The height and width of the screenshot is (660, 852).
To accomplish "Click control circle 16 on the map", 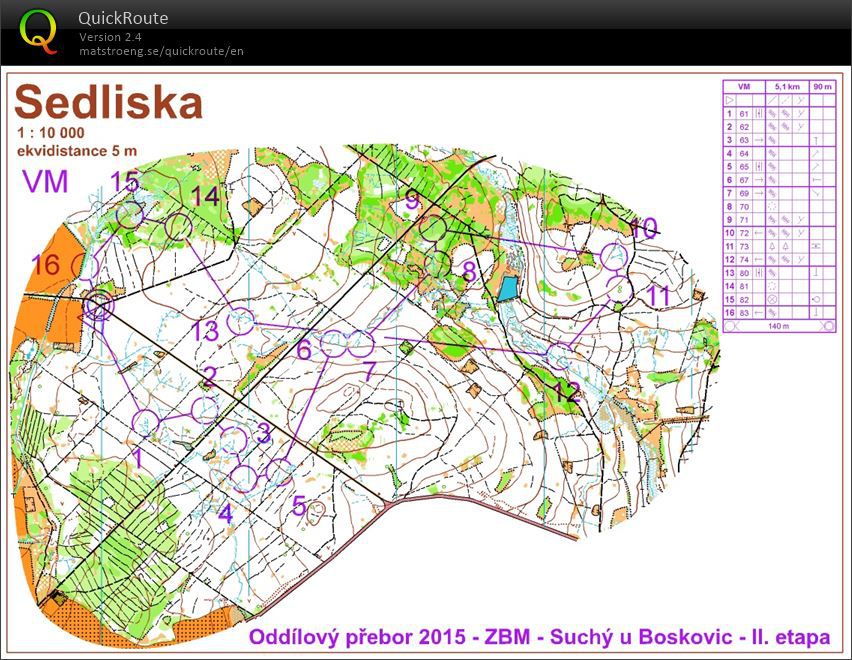I will click(x=87, y=266).
